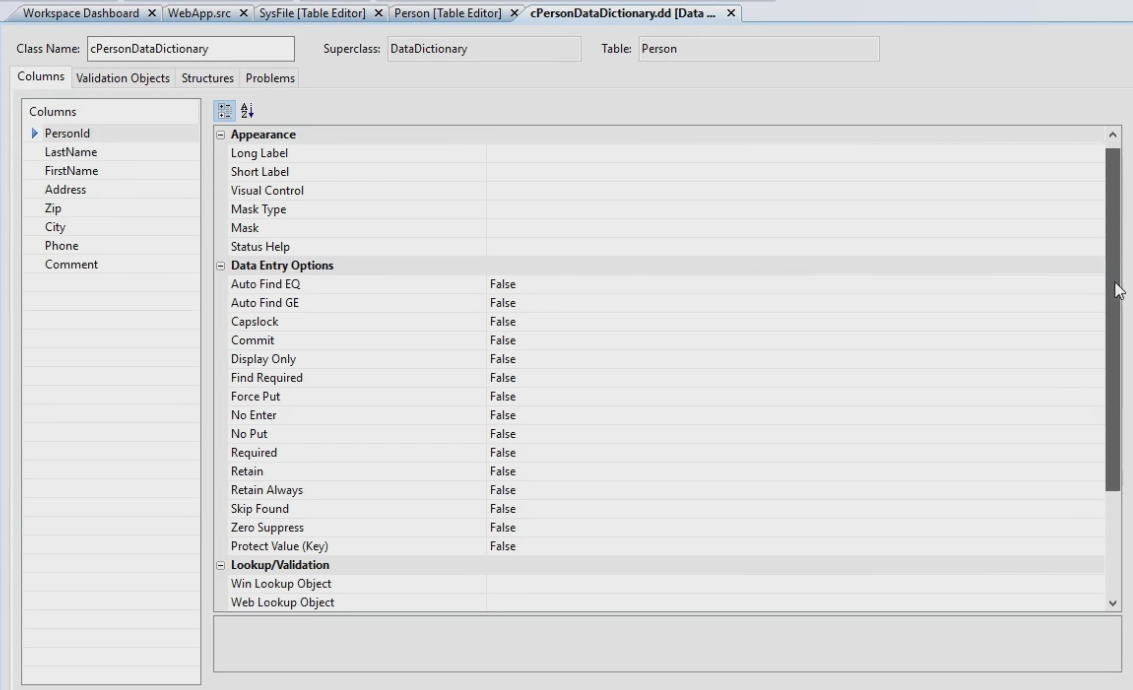
Task: Click the property grid vertical scrollbar thumb
Action: 1114,320
